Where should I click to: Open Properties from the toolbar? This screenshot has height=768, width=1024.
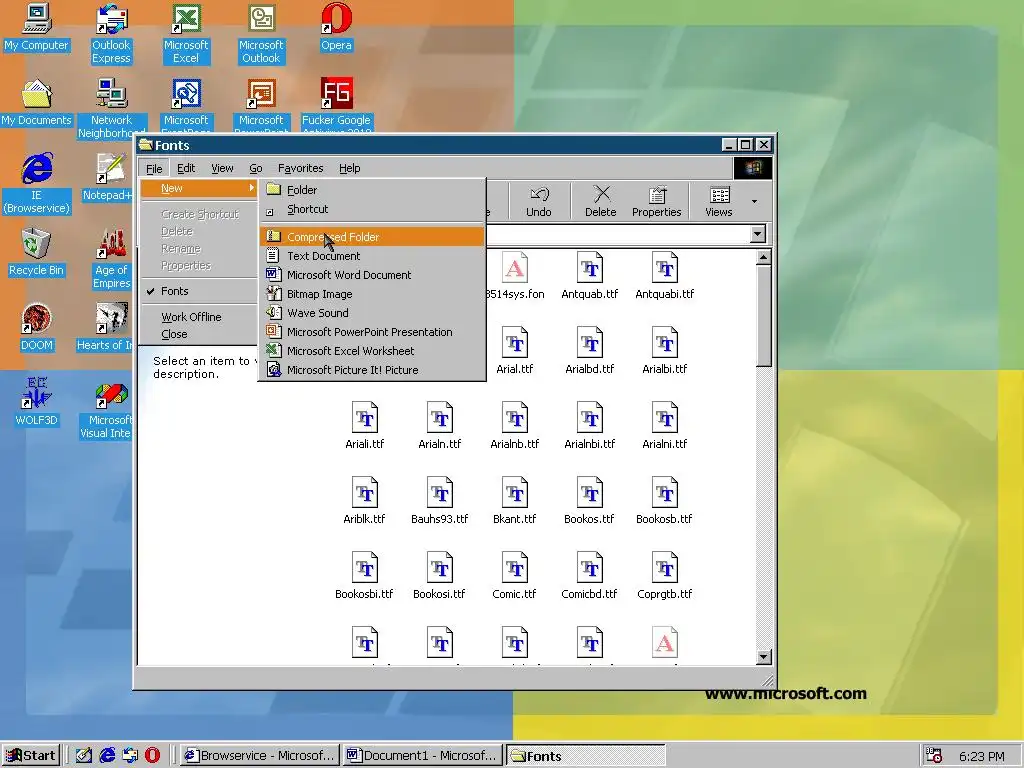click(x=656, y=201)
